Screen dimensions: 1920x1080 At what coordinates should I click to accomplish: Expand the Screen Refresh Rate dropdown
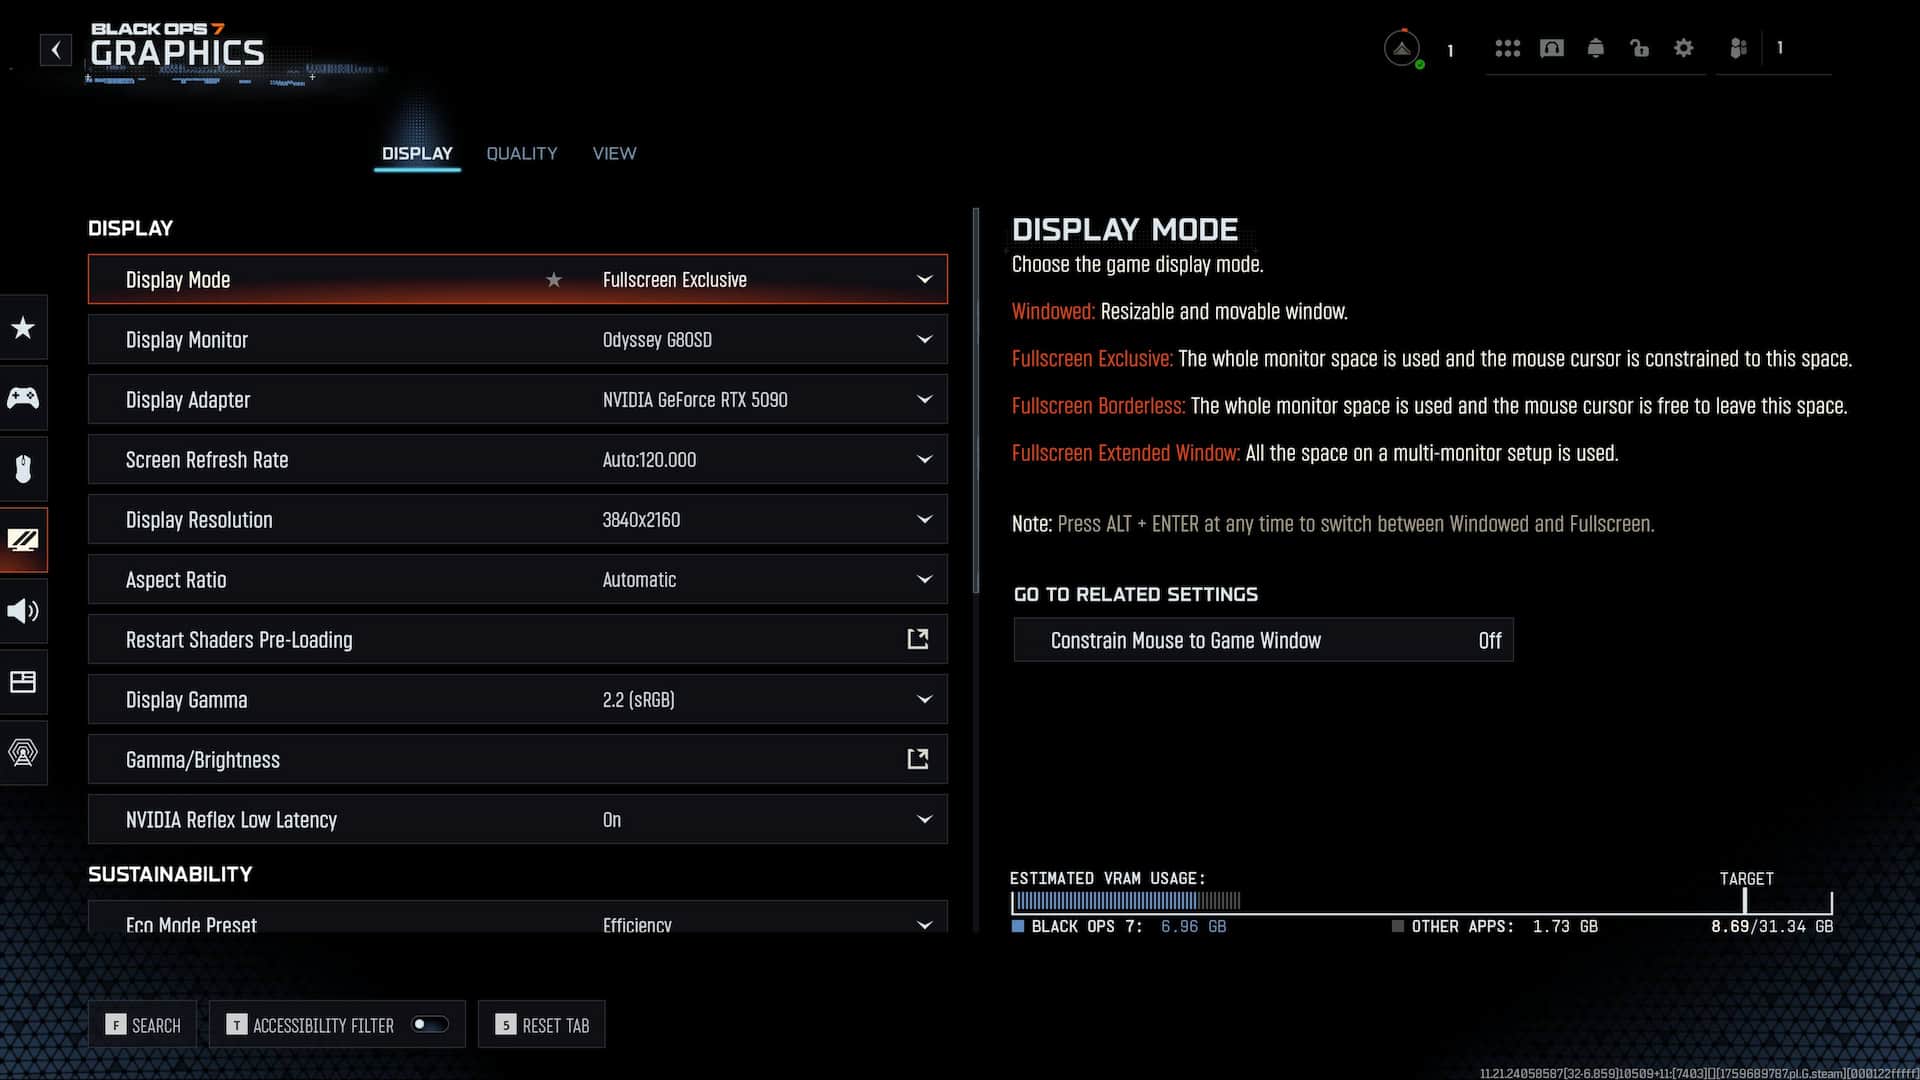(924, 460)
